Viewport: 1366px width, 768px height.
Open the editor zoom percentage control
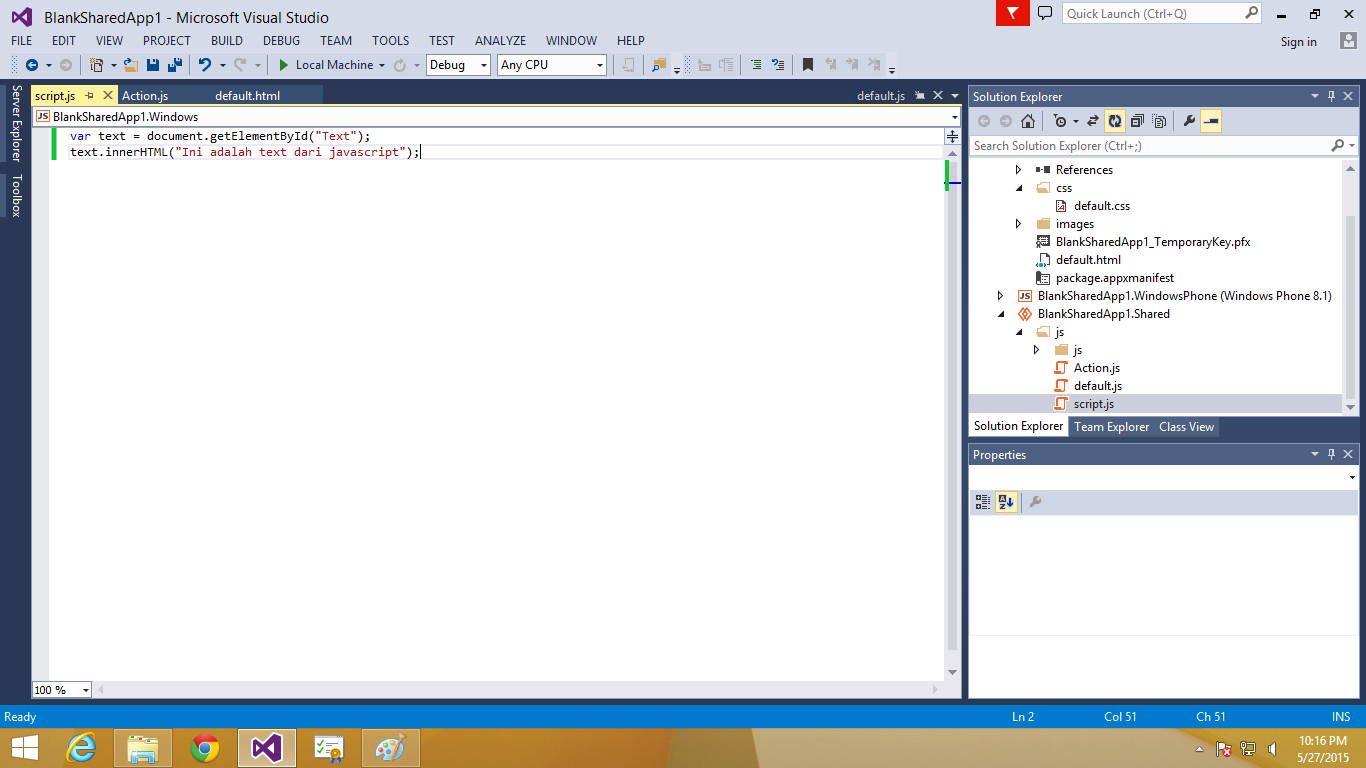tap(60, 689)
